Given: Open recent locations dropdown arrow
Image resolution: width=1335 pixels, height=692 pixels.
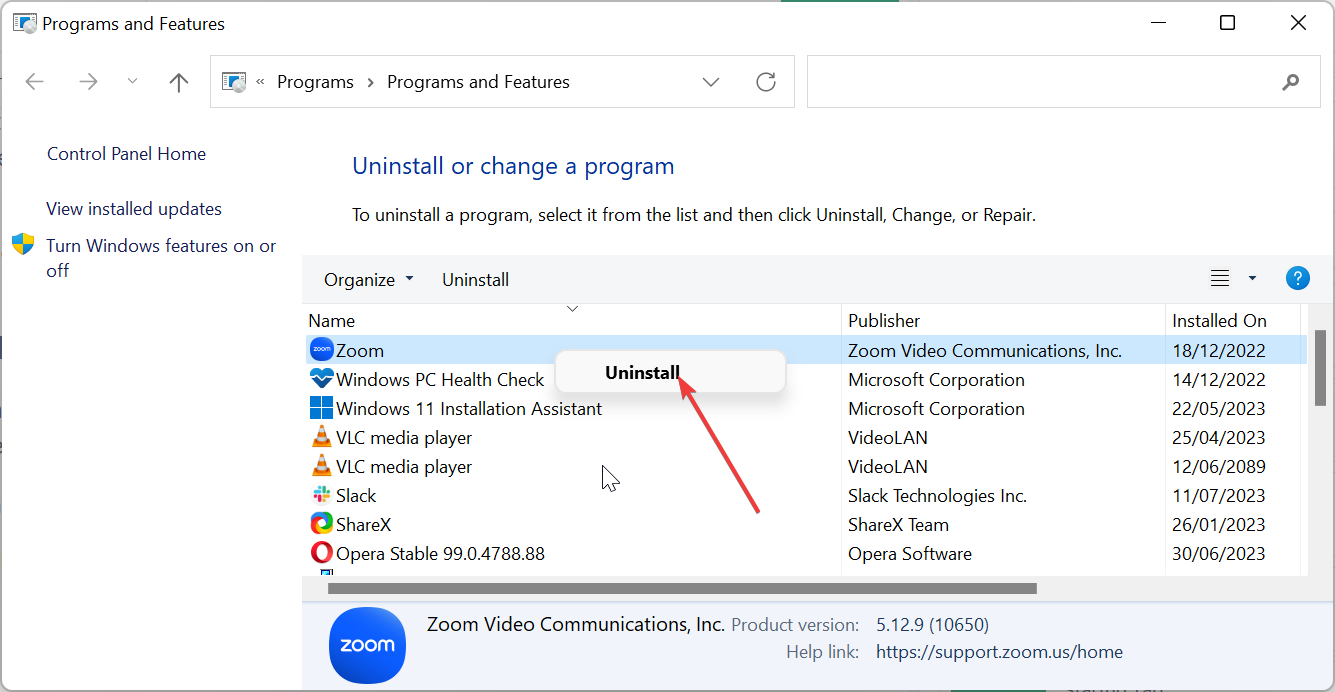Looking at the screenshot, I should 133,82.
